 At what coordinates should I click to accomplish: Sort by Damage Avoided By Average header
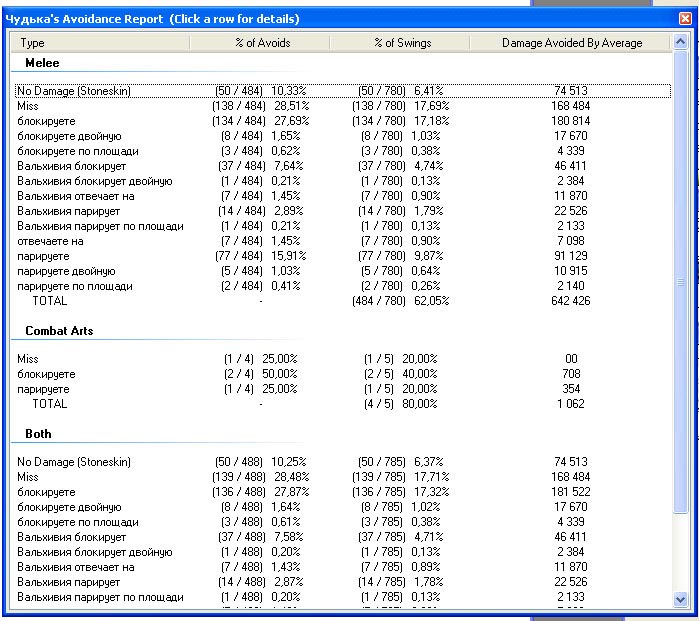pyautogui.click(x=570, y=43)
